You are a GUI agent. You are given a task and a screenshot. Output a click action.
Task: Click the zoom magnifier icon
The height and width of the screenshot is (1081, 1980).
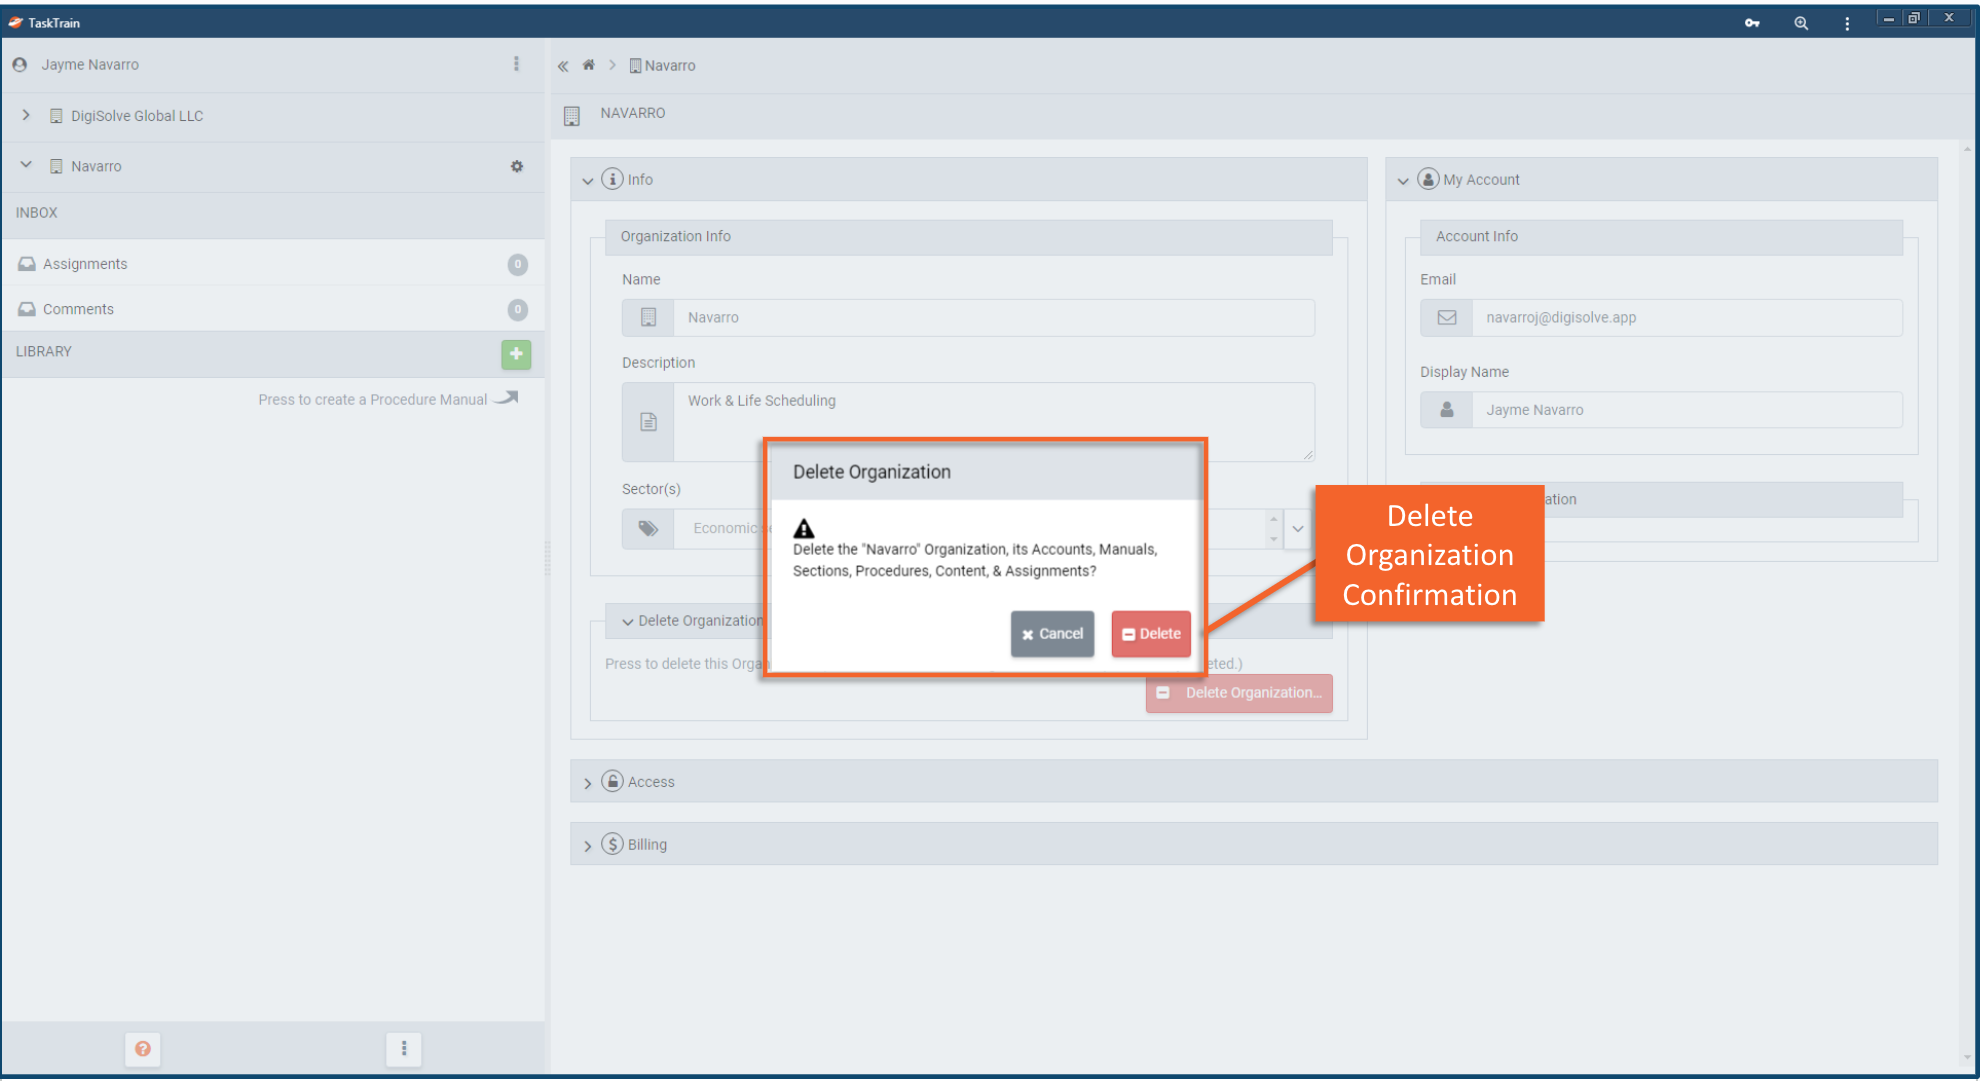click(1800, 22)
